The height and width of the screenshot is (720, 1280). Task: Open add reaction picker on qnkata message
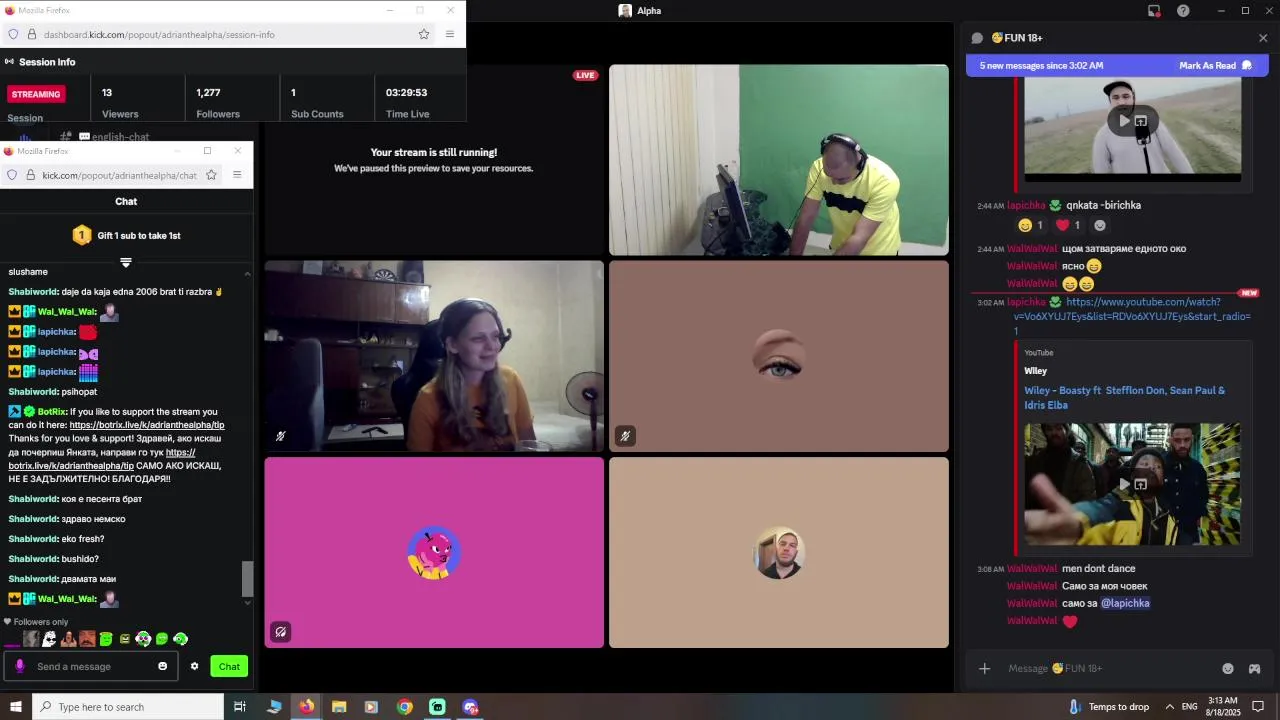pos(1100,225)
